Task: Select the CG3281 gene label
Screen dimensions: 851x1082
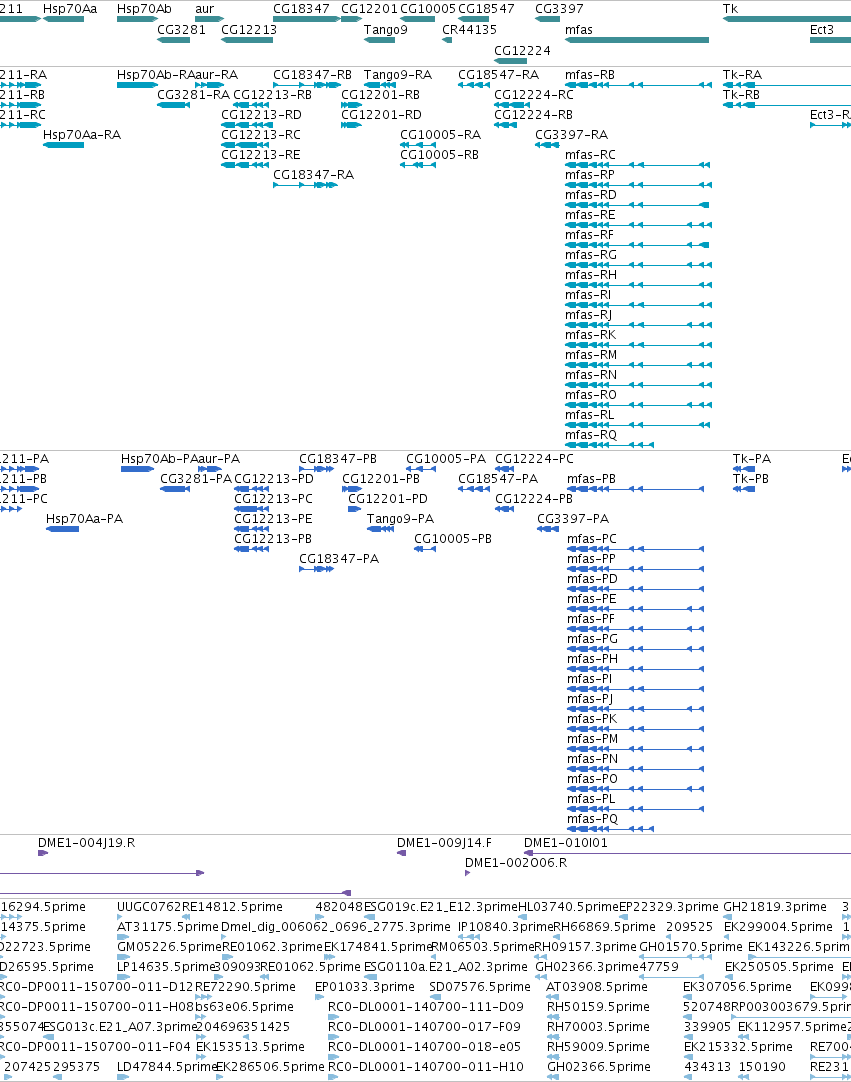Action: coord(182,30)
